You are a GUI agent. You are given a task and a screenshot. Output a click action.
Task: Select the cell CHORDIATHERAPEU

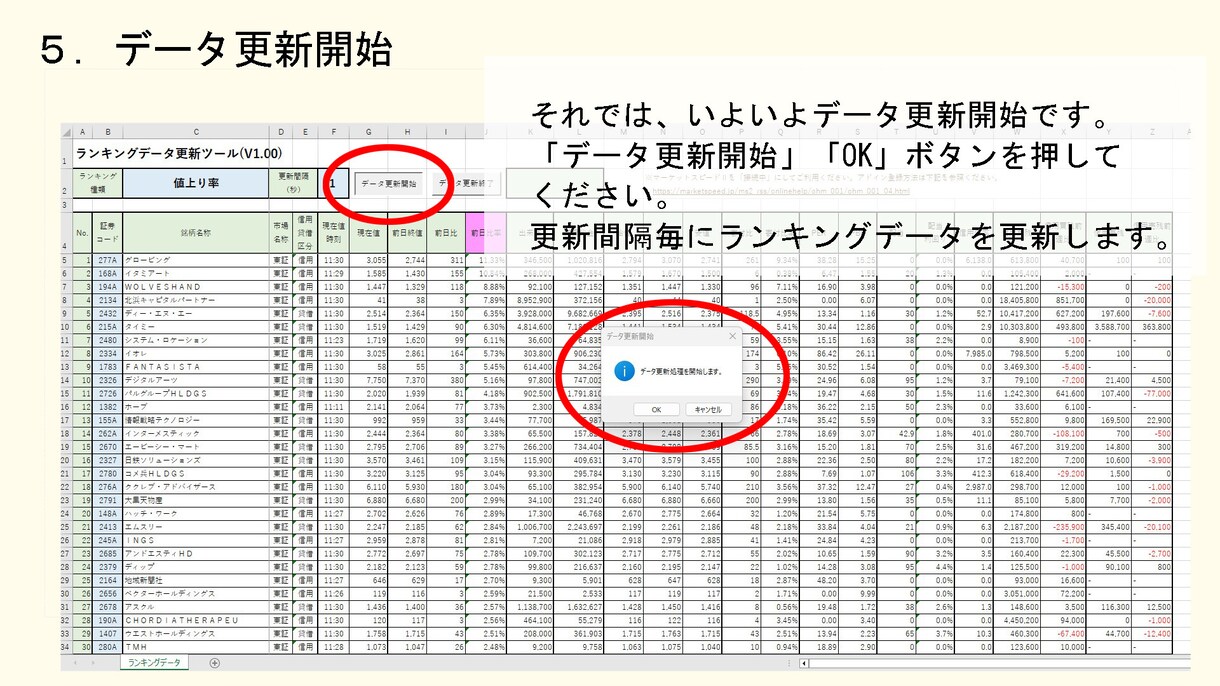pos(196,618)
